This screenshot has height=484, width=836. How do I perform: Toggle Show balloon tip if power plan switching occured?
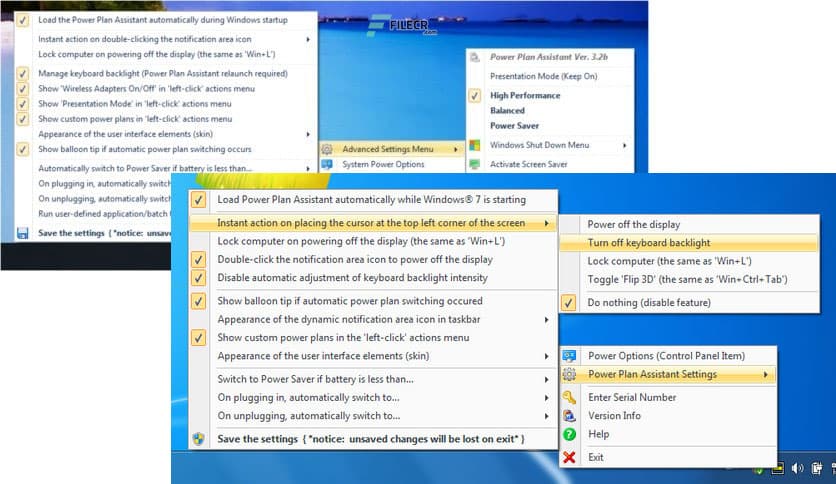pyautogui.click(x=198, y=301)
